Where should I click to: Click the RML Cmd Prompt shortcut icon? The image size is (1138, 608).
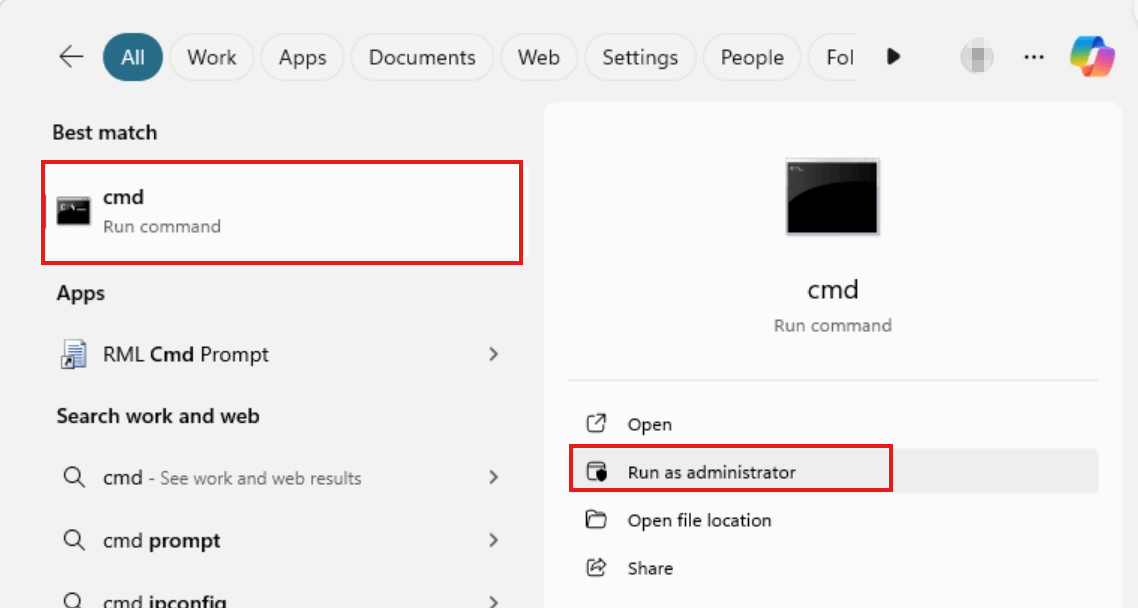pyautogui.click(x=73, y=354)
